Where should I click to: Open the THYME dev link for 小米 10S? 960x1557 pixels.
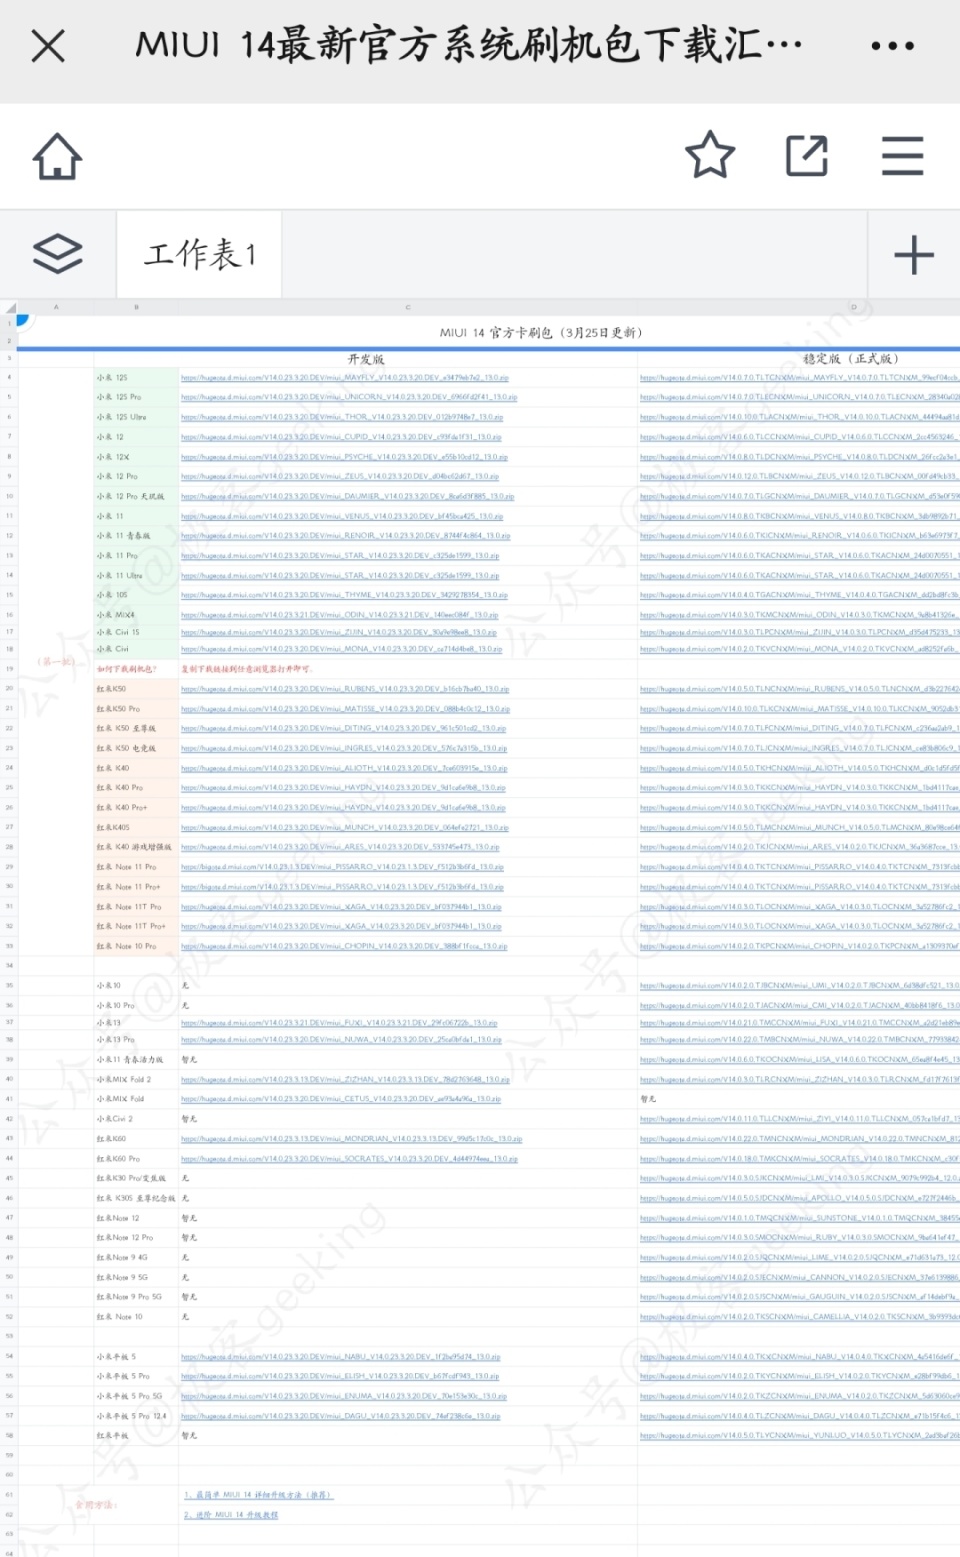344,595
